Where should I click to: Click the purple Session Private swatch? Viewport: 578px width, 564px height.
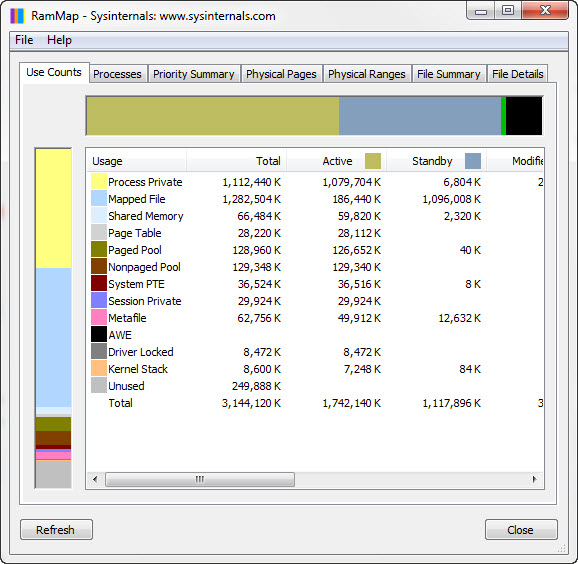pyautogui.click(x=99, y=300)
